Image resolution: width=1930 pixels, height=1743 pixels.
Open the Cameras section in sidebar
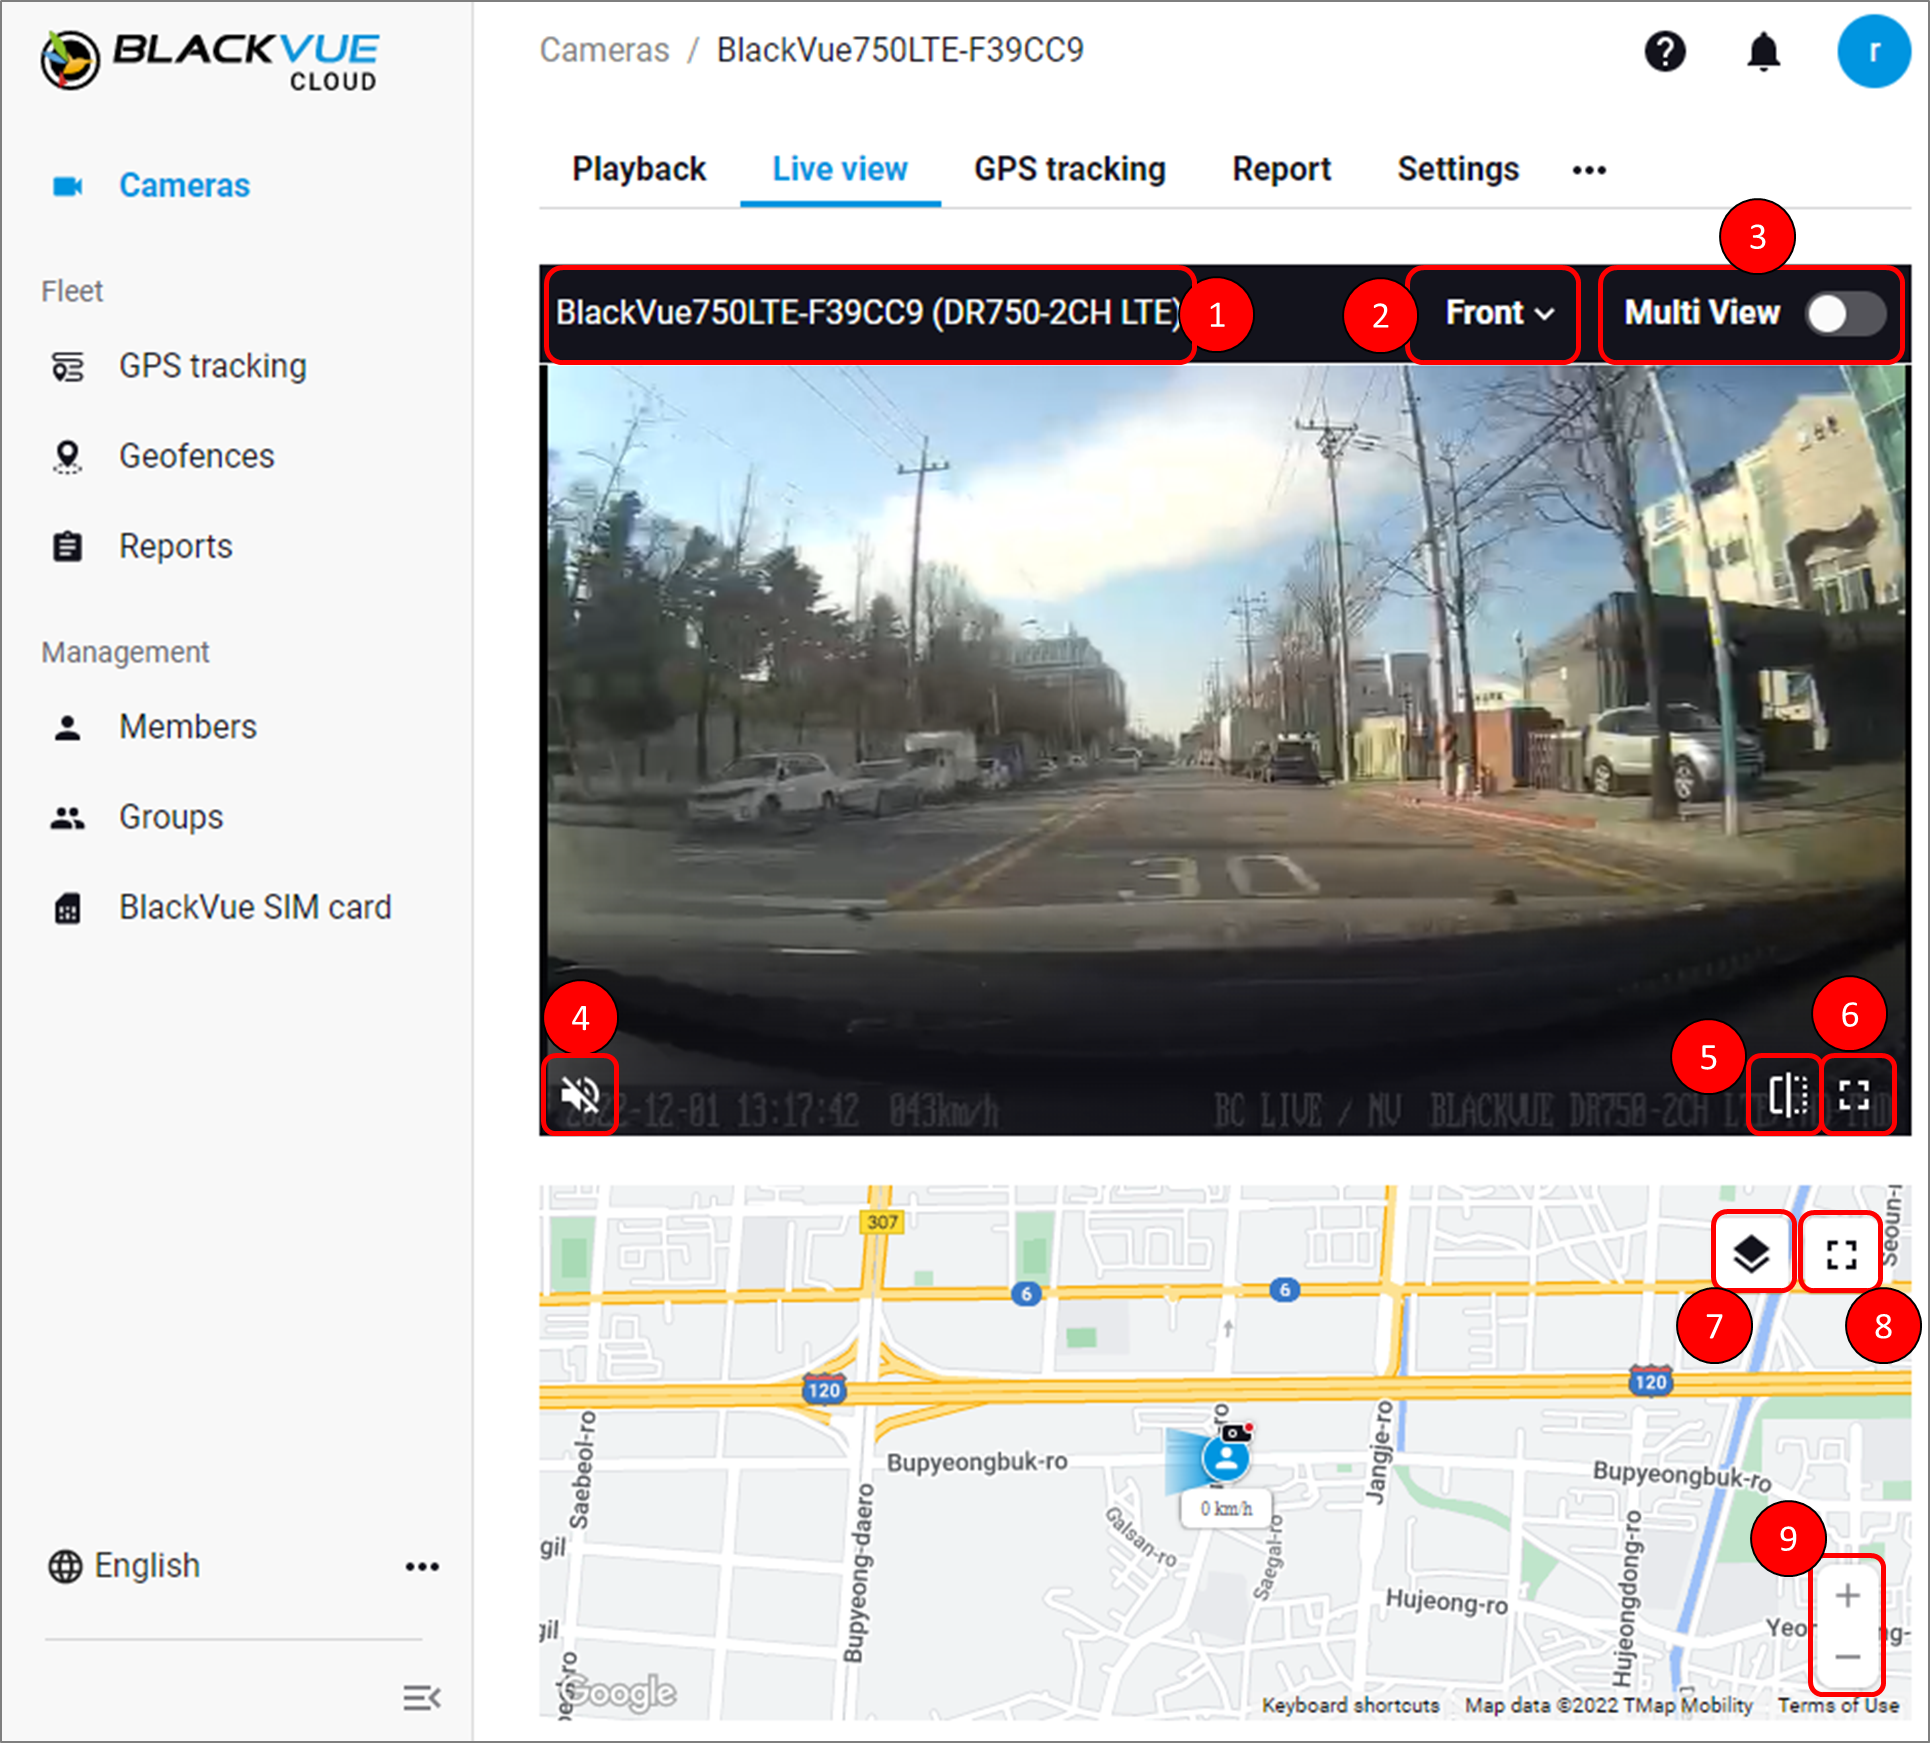184,185
